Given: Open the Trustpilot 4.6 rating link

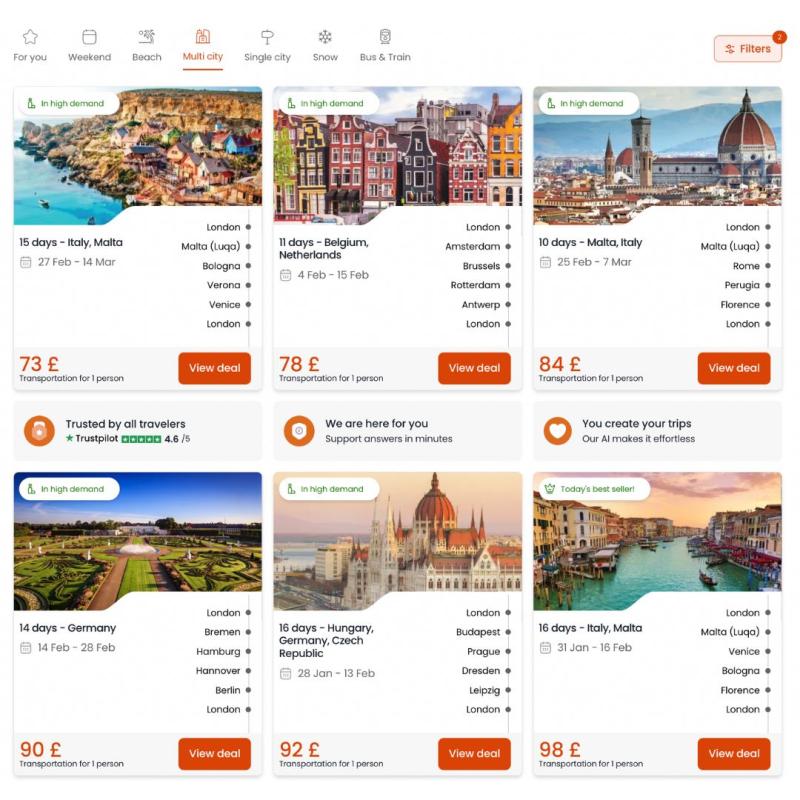Looking at the screenshot, I should pyautogui.click(x=128, y=439).
